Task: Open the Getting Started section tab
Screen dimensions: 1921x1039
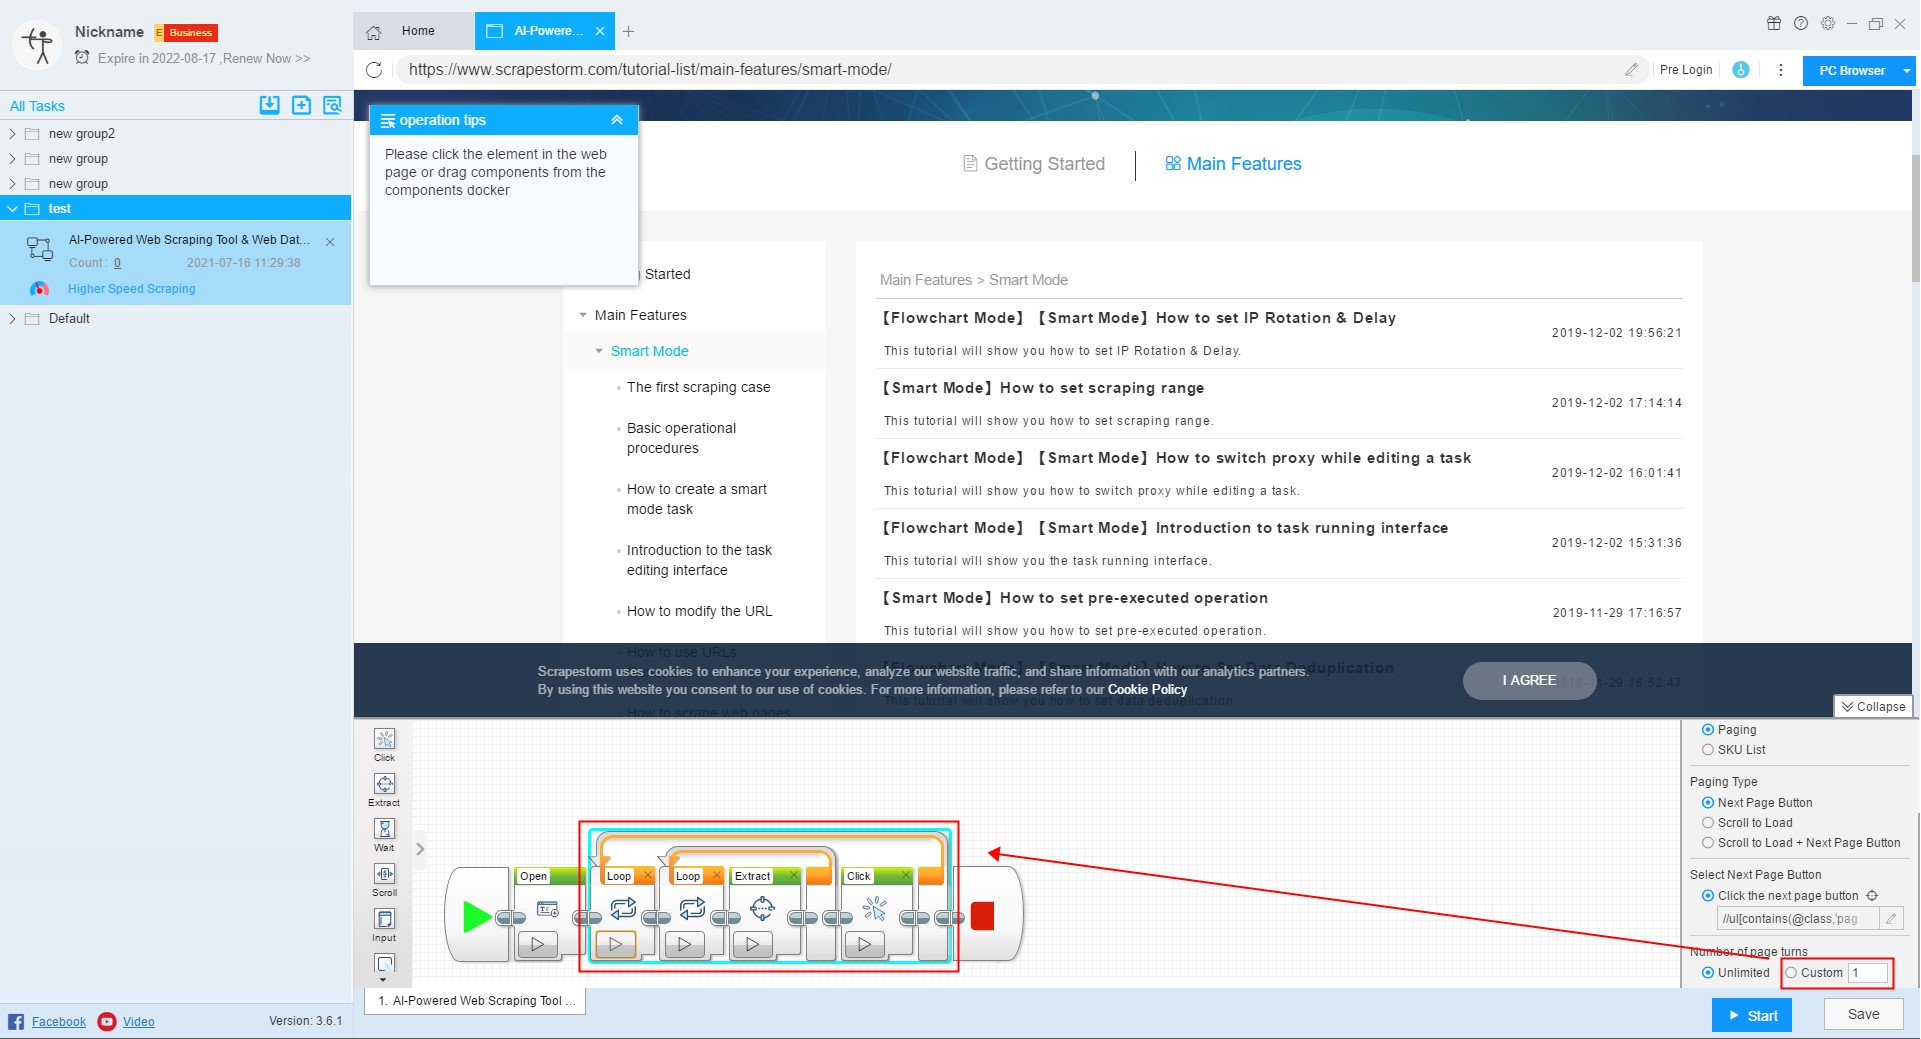Action: coord(1033,164)
